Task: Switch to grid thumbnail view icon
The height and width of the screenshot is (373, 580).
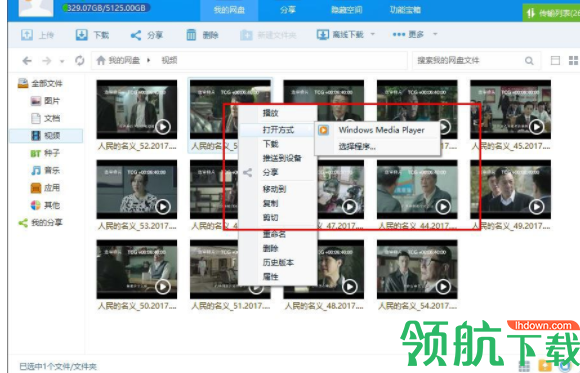Action: [574, 60]
